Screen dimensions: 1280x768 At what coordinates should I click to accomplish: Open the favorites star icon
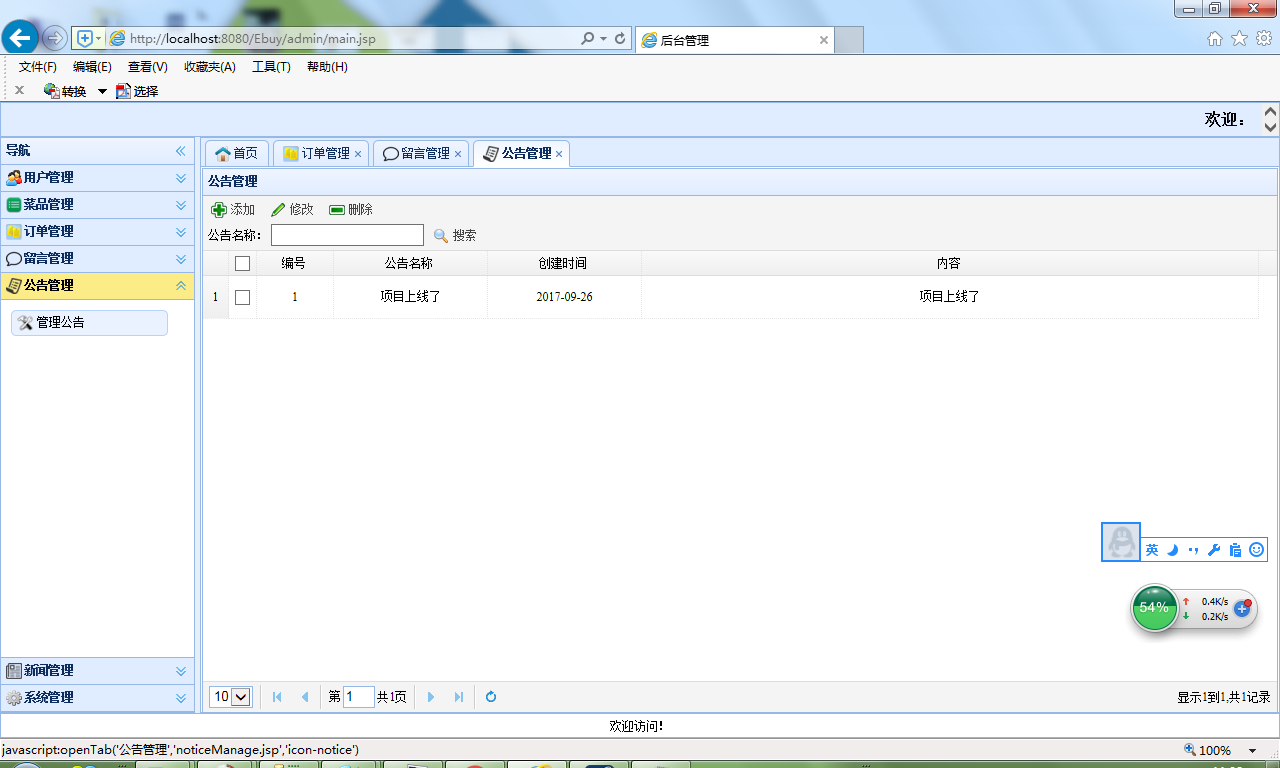tap(1239, 38)
